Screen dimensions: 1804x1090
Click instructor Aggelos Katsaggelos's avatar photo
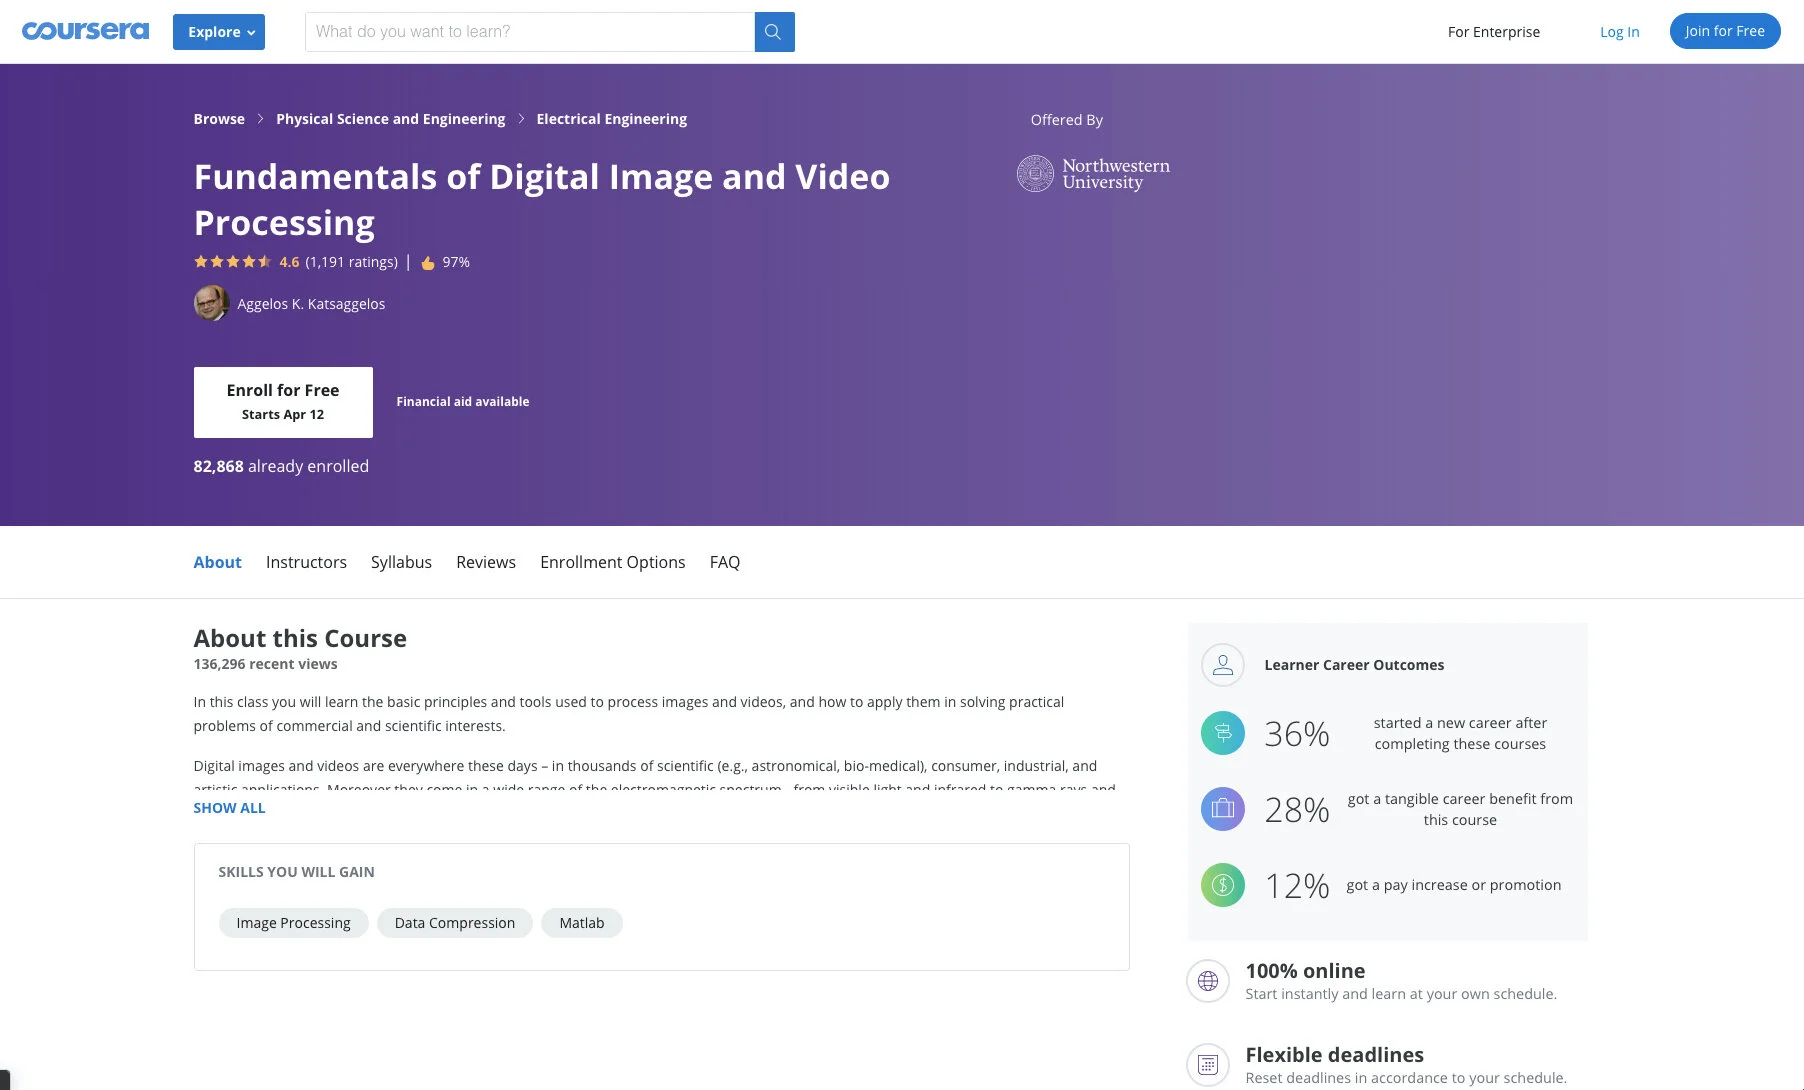211,303
